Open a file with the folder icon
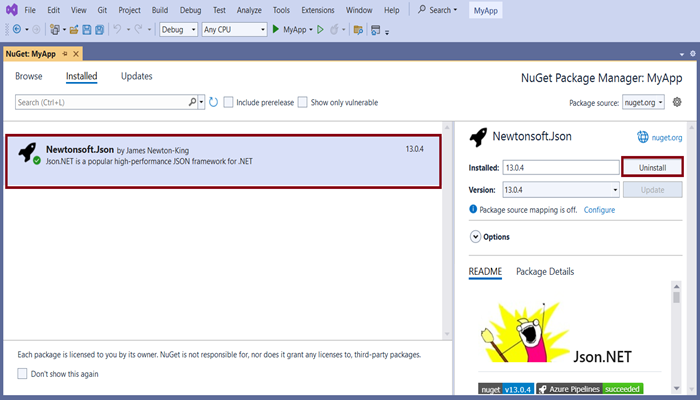Image resolution: width=700 pixels, height=400 pixels. 74,30
